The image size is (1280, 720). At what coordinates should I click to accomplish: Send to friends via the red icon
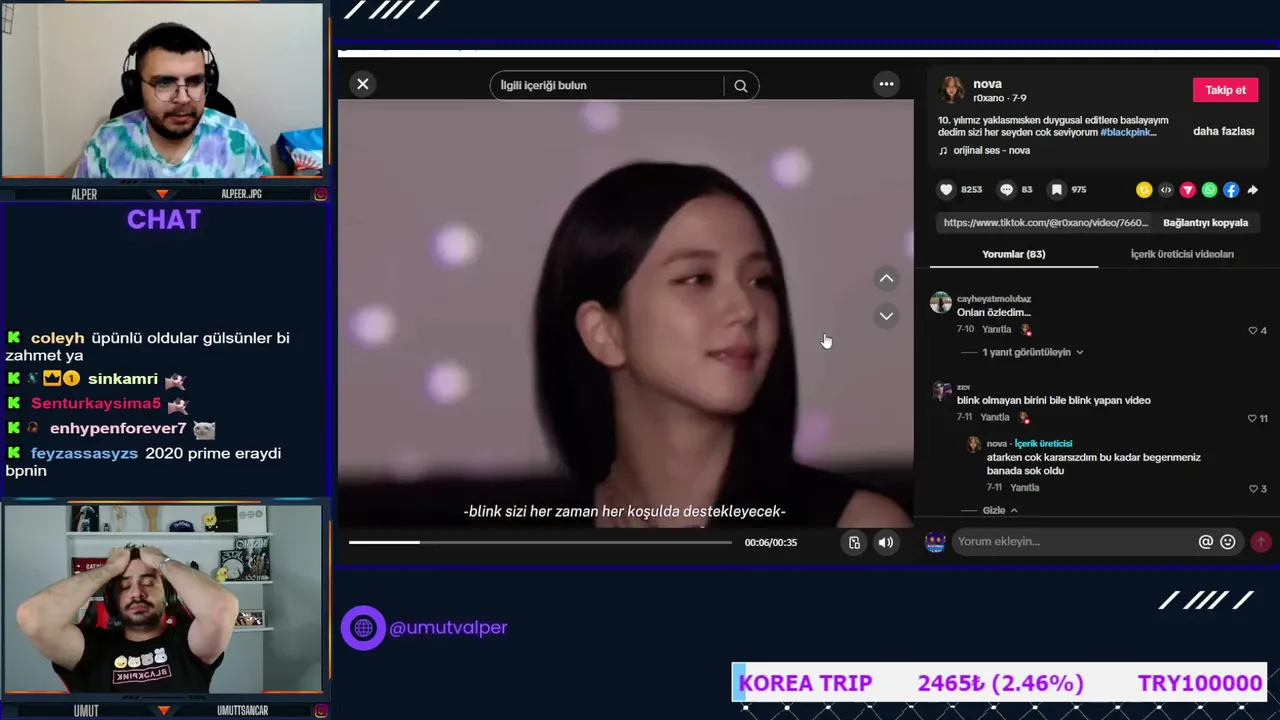coord(1188,190)
